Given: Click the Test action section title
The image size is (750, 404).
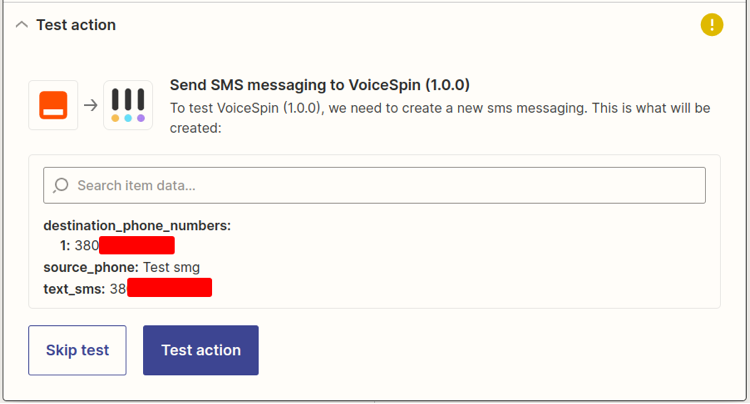Looking at the screenshot, I should (76, 25).
